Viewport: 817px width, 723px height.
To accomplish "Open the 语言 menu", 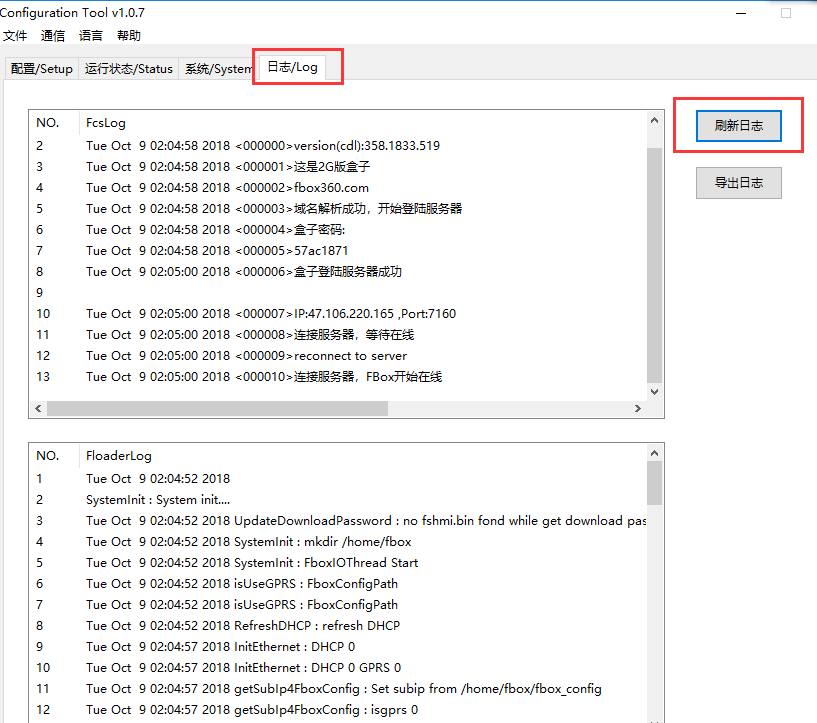I will pos(91,35).
